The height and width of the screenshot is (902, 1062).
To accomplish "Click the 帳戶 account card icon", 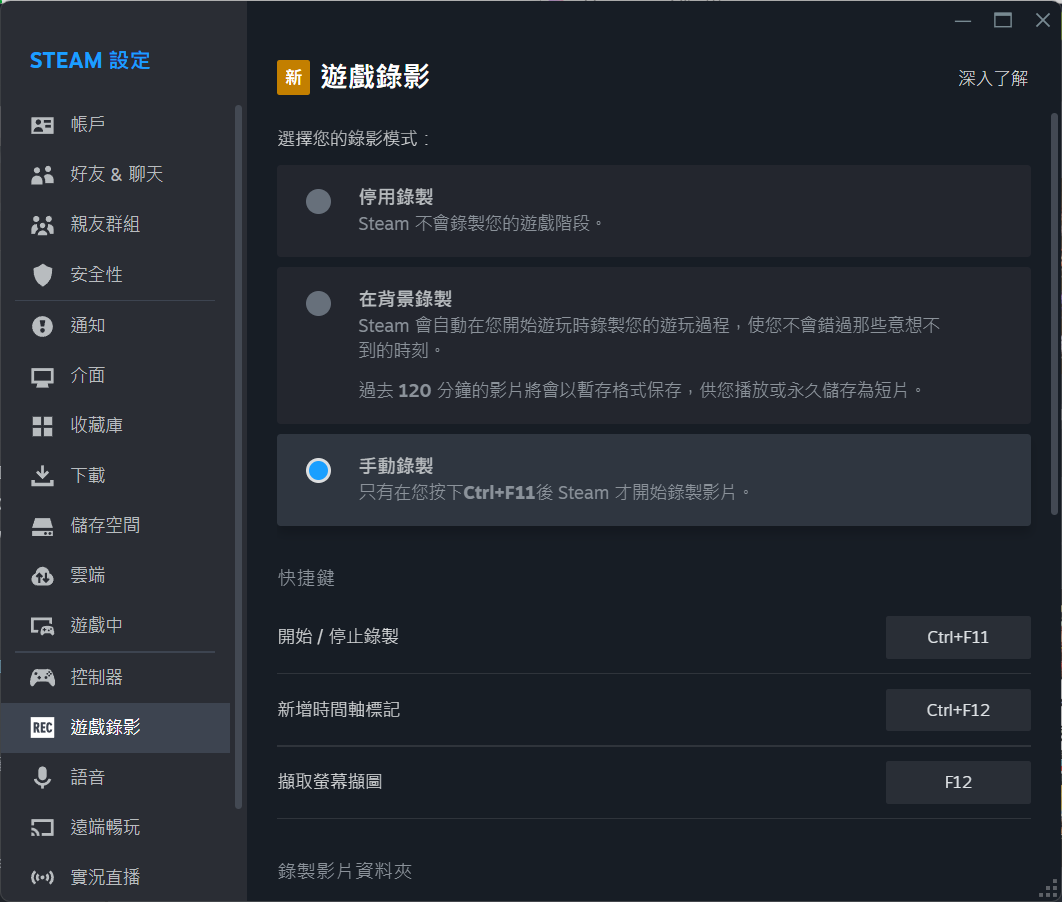I will (x=42, y=125).
